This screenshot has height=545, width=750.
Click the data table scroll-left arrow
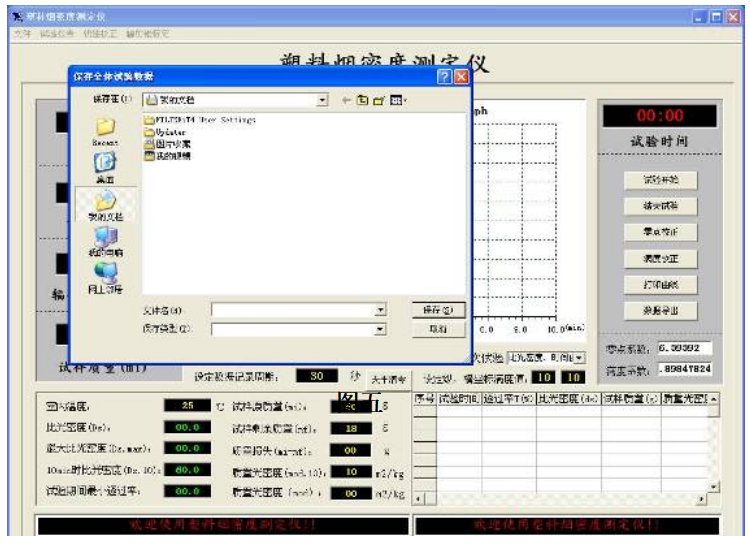coord(419,500)
